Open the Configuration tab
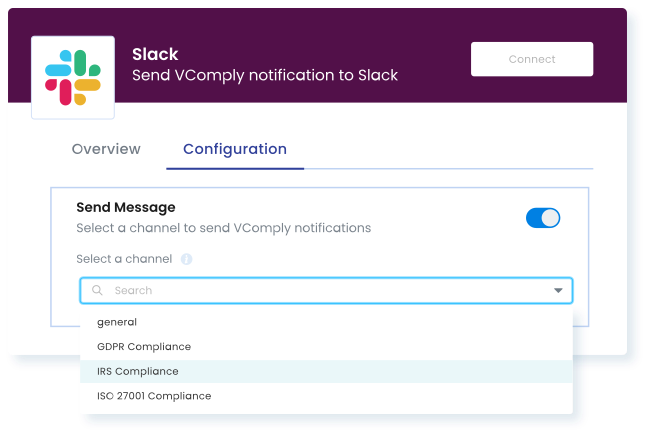649x436 pixels. (235, 150)
